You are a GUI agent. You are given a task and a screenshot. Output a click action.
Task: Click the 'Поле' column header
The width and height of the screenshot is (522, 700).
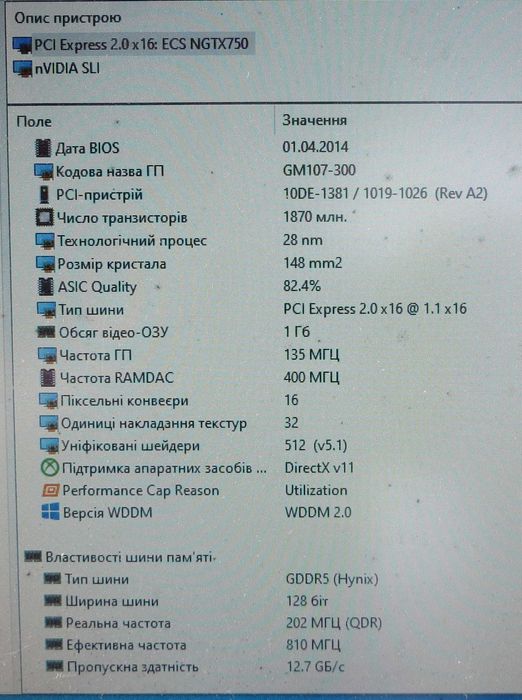pyautogui.click(x=34, y=122)
